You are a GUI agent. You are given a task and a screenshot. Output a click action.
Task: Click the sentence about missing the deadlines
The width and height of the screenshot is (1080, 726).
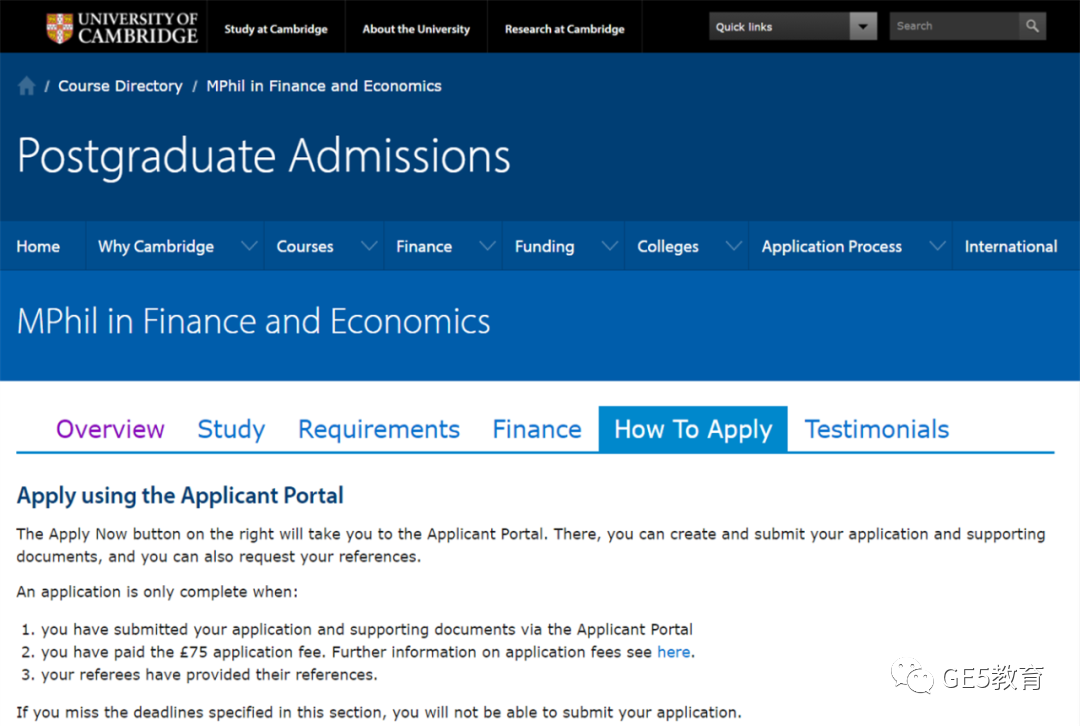click(379, 712)
